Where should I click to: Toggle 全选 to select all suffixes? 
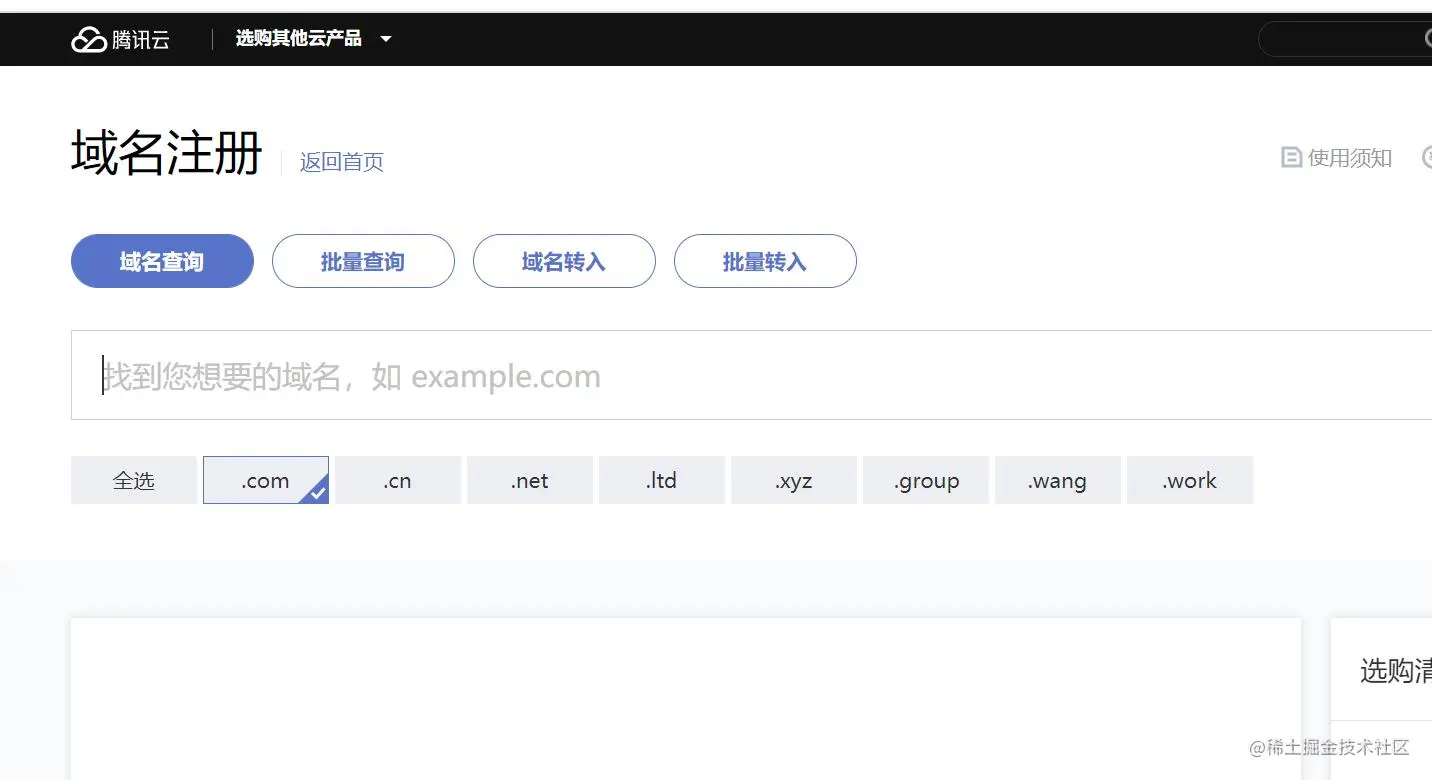pyautogui.click(x=134, y=480)
